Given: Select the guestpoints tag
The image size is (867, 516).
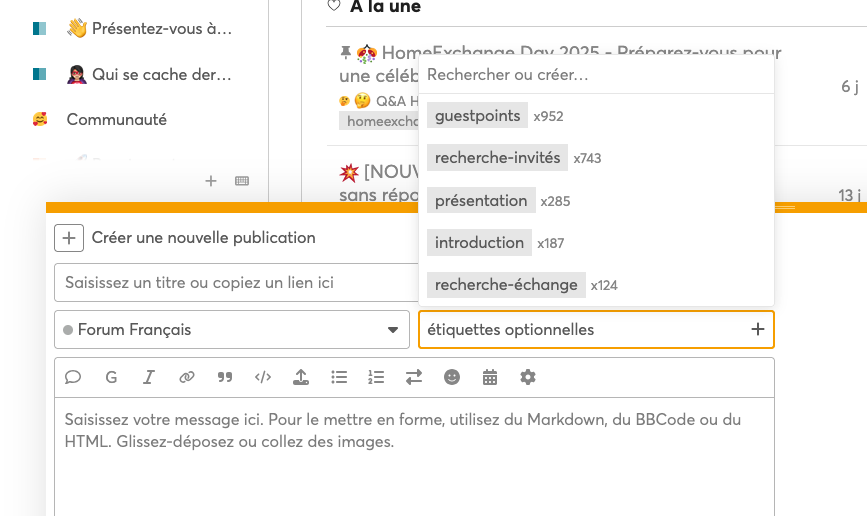Looking at the screenshot, I should [x=479, y=116].
